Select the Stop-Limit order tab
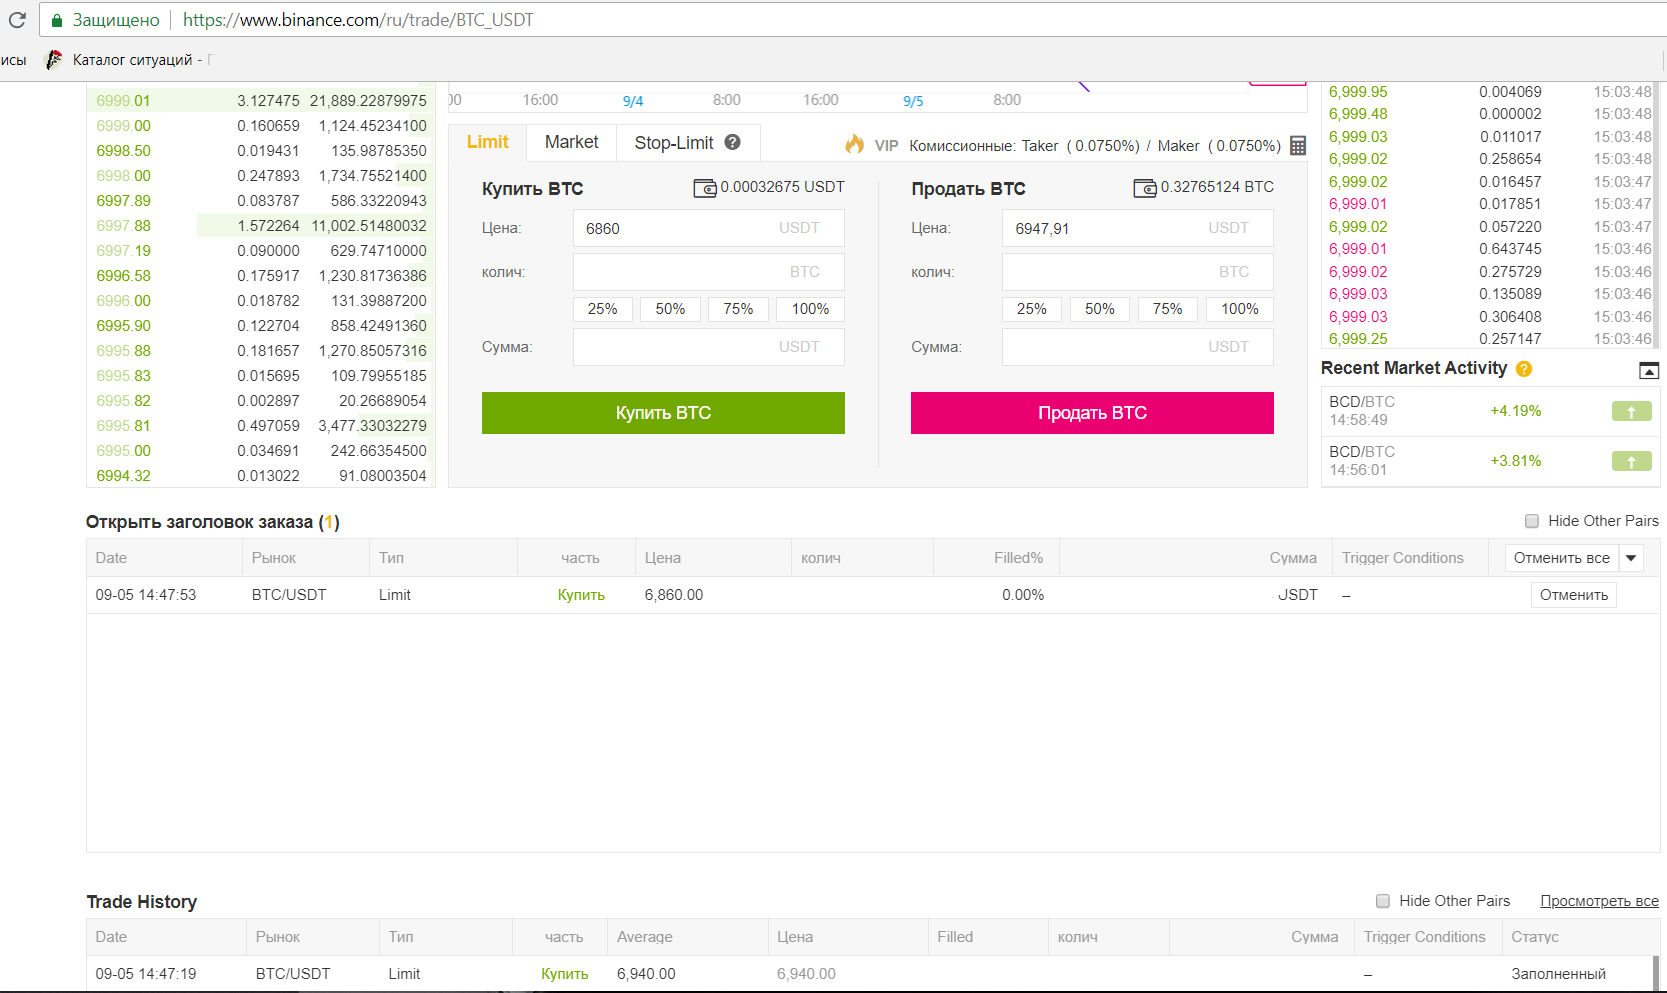 tap(673, 143)
